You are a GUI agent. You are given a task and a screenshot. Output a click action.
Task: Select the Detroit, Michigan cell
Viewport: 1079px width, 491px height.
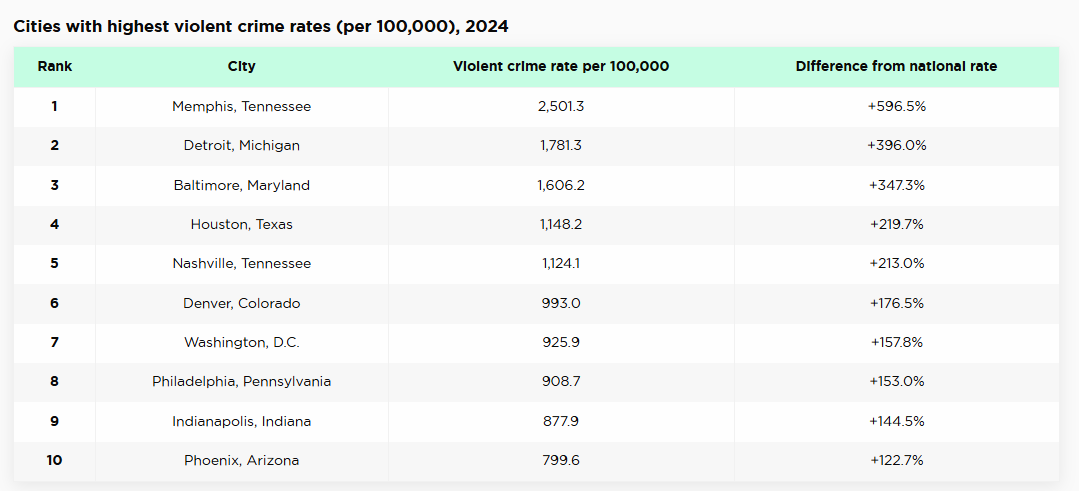pos(241,145)
